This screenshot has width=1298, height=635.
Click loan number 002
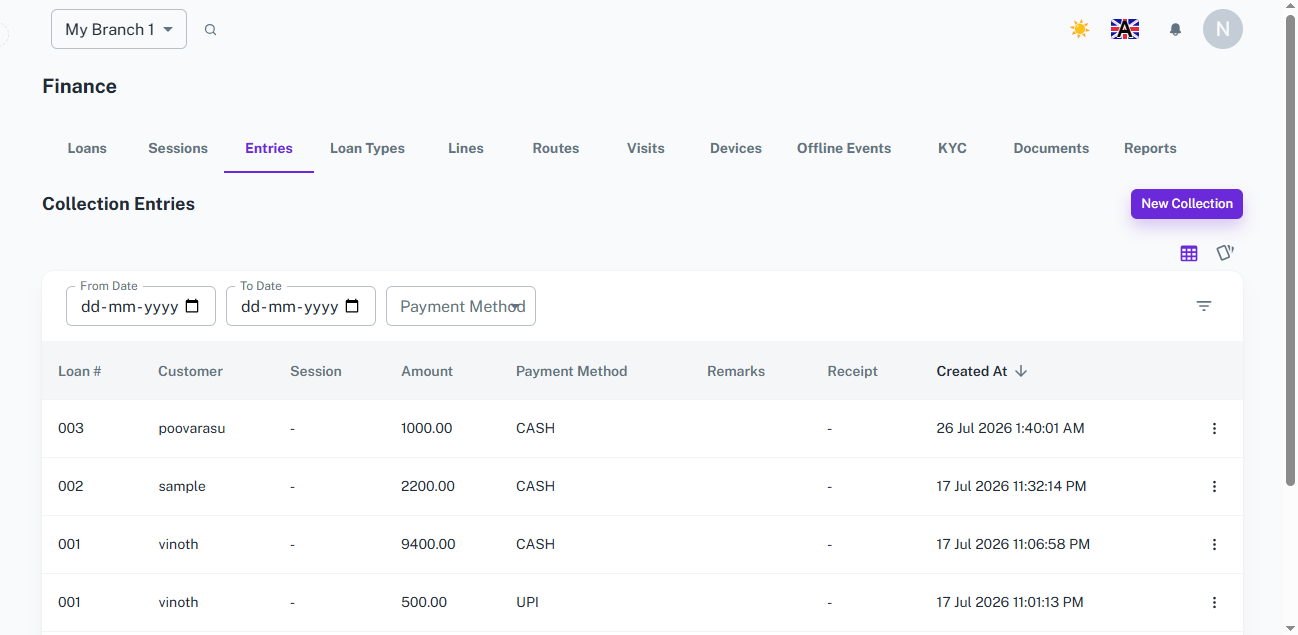click(71, 486)
